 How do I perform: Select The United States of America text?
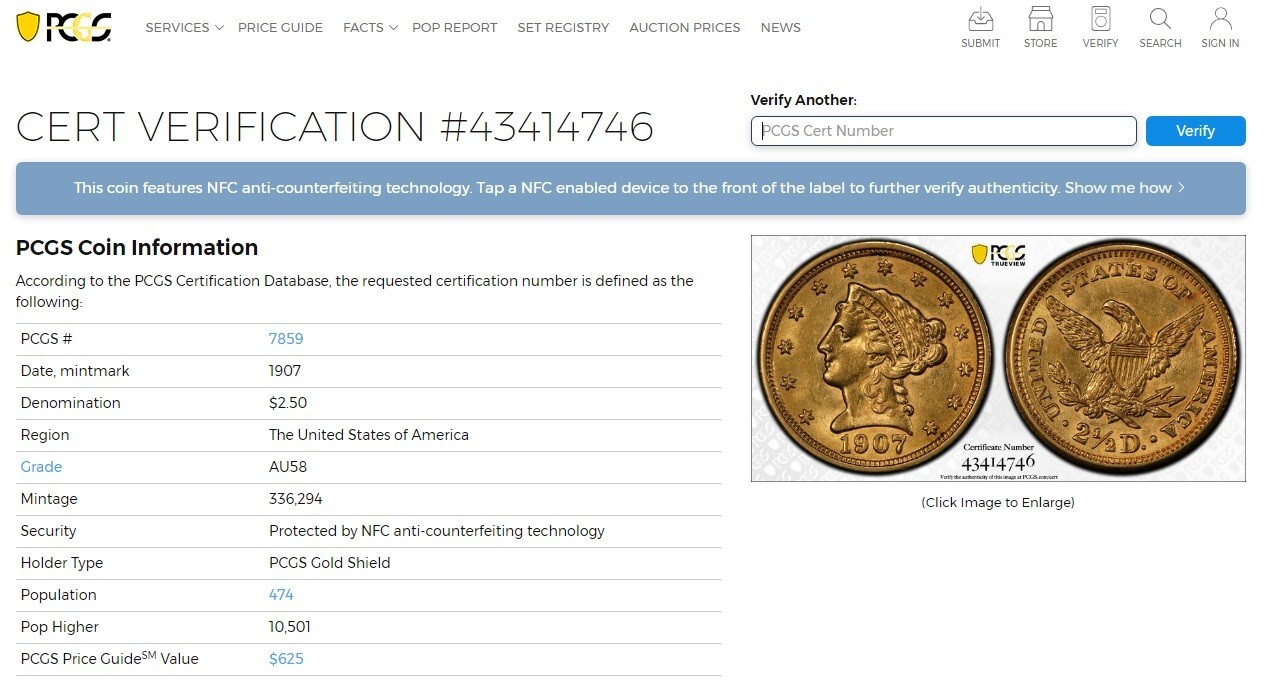369,435
